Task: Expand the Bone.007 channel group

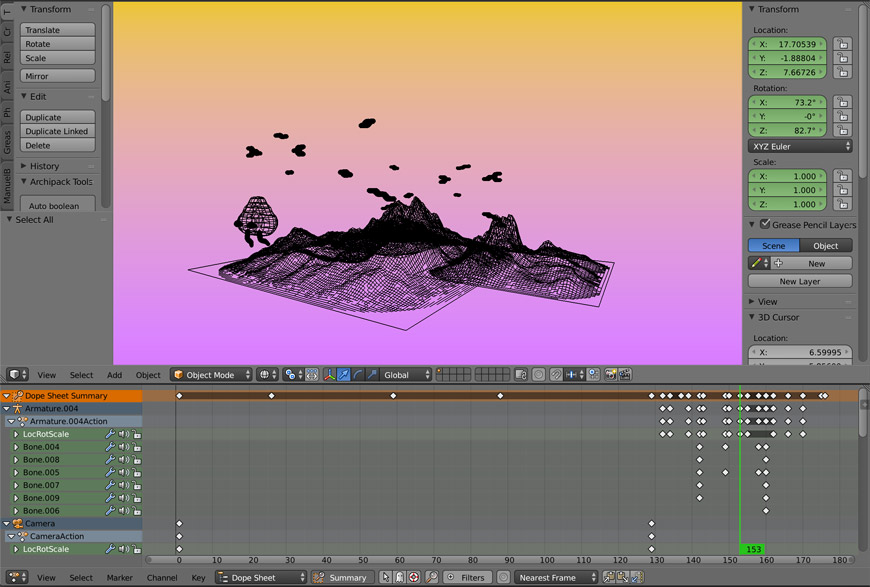Action: coord(16,486)
